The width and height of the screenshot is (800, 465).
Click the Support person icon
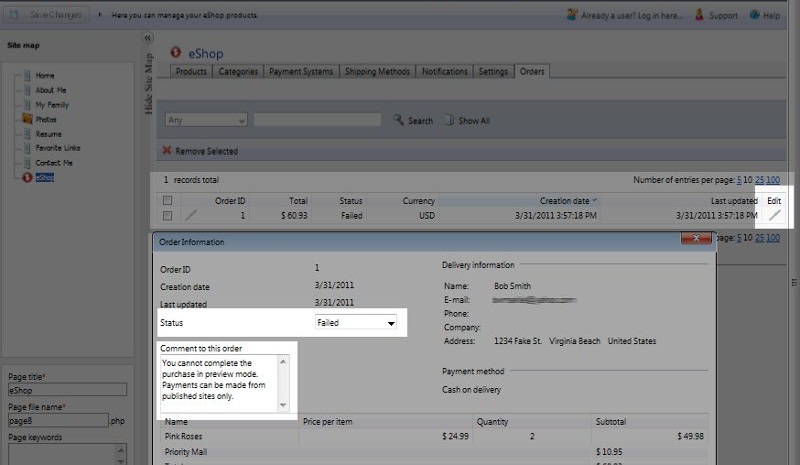(x=699, y=15)
